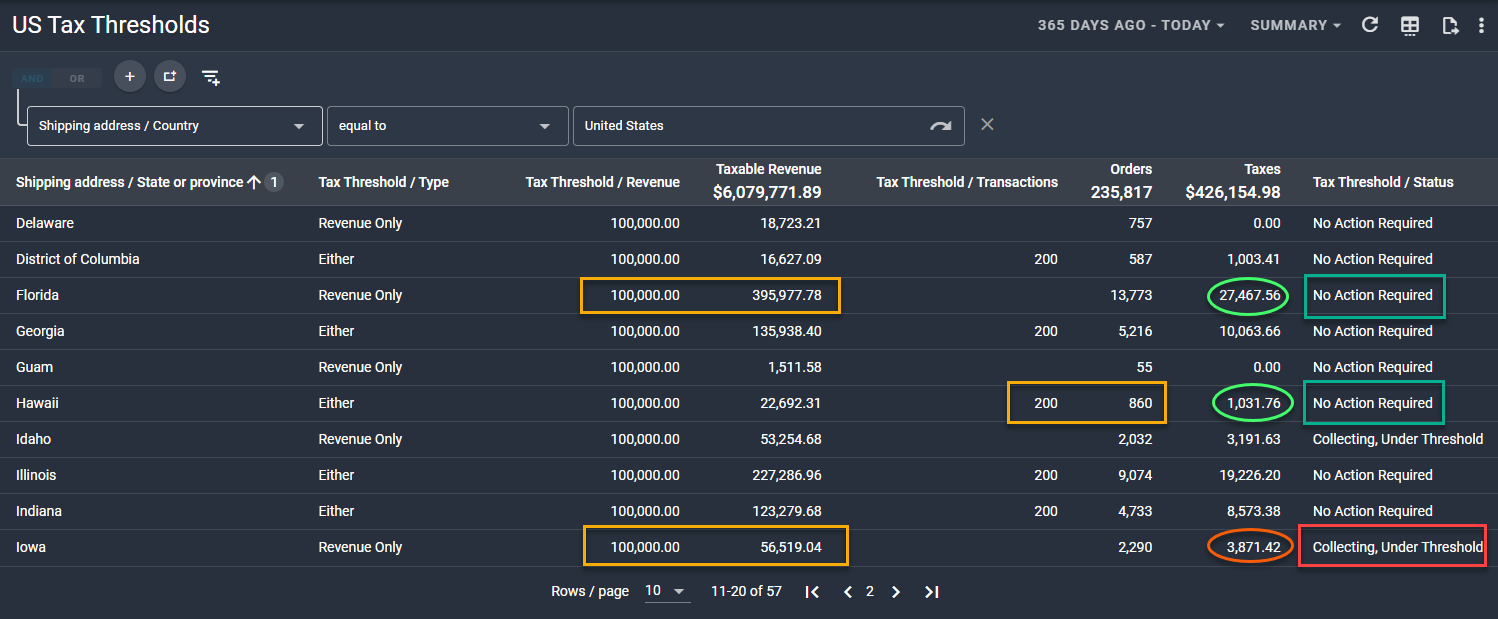Sort by Taxable Revenue column header

(x=768, y=169)
